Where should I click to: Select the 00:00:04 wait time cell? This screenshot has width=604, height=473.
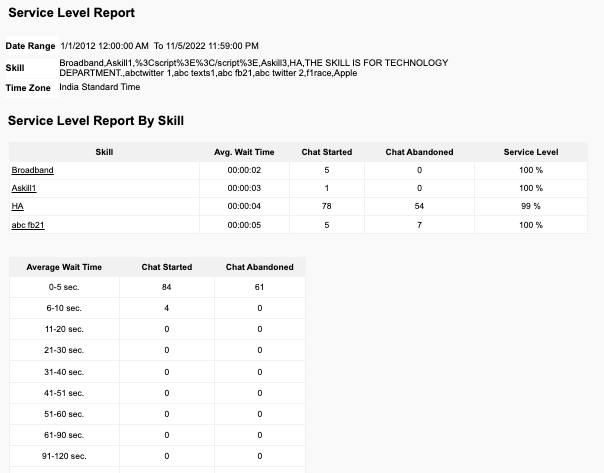click(244, 206)
